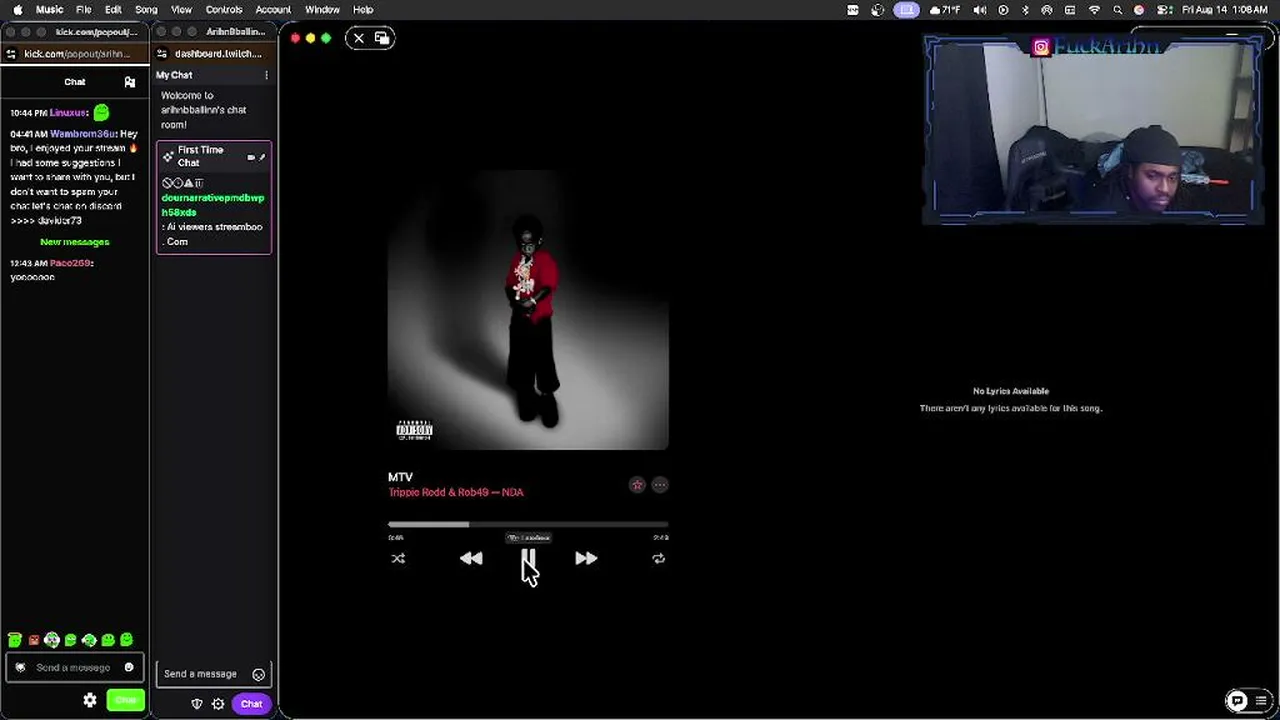Image resolution: width=1280 pixels, height=720 pixels.
Task: Open the My Chat options menu
Action: pyautogui.click(x=266, y=75)
